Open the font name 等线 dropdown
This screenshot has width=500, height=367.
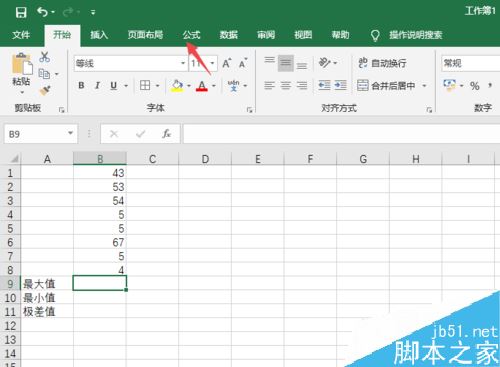(x=183, y=63)
